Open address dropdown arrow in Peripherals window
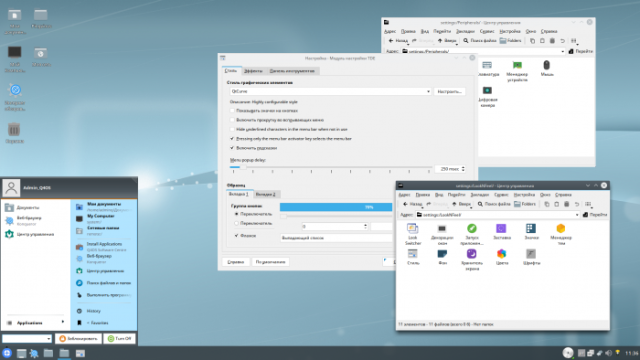 coord(562,51)
